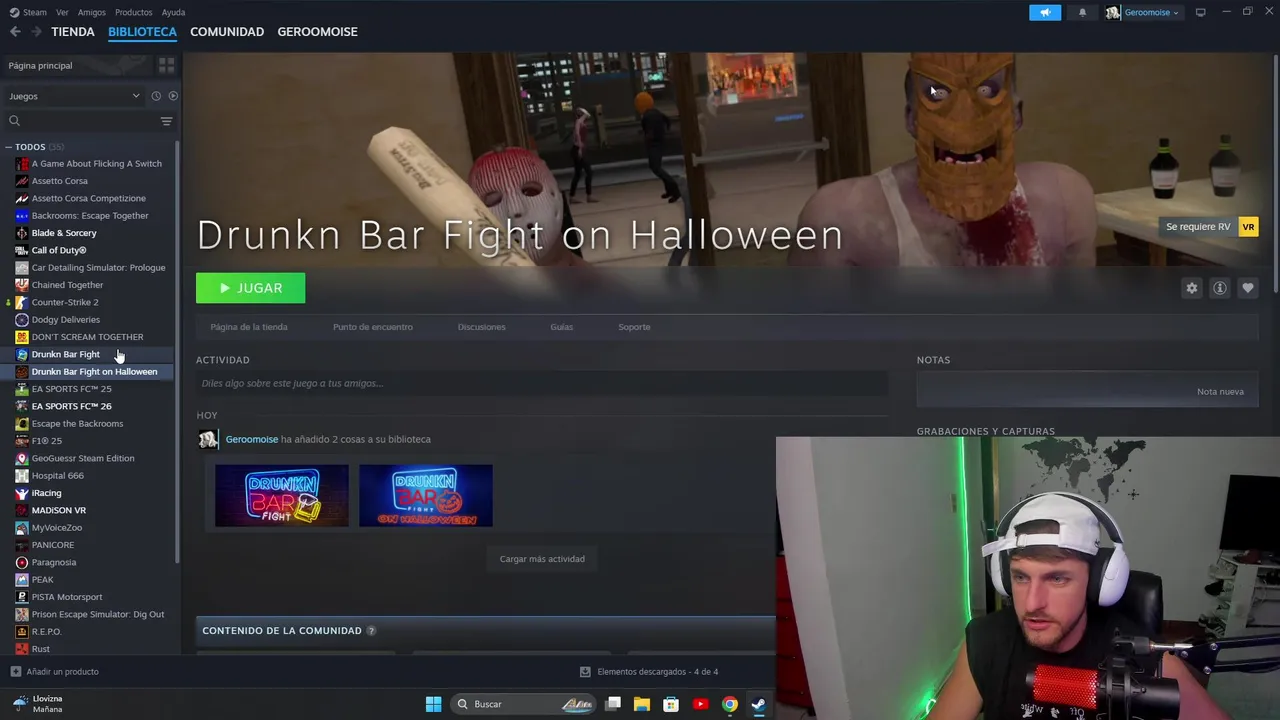
Task: Create a note with Nota nueva
Action: [1220, 392]
